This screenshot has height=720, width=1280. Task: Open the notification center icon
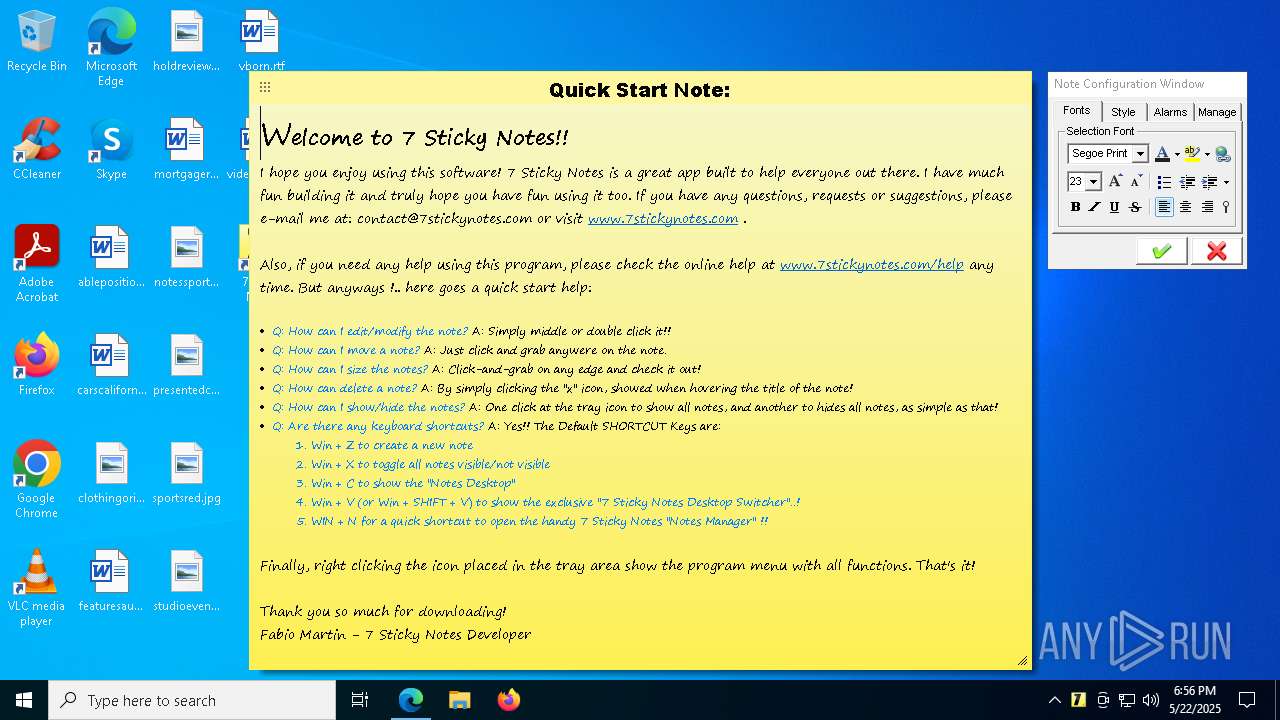(x=1247, y=700)
